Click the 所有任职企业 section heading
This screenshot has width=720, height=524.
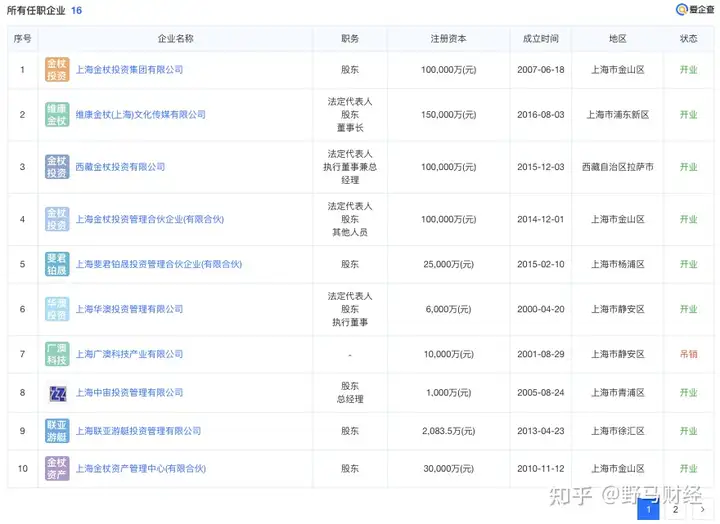(36, 10)
